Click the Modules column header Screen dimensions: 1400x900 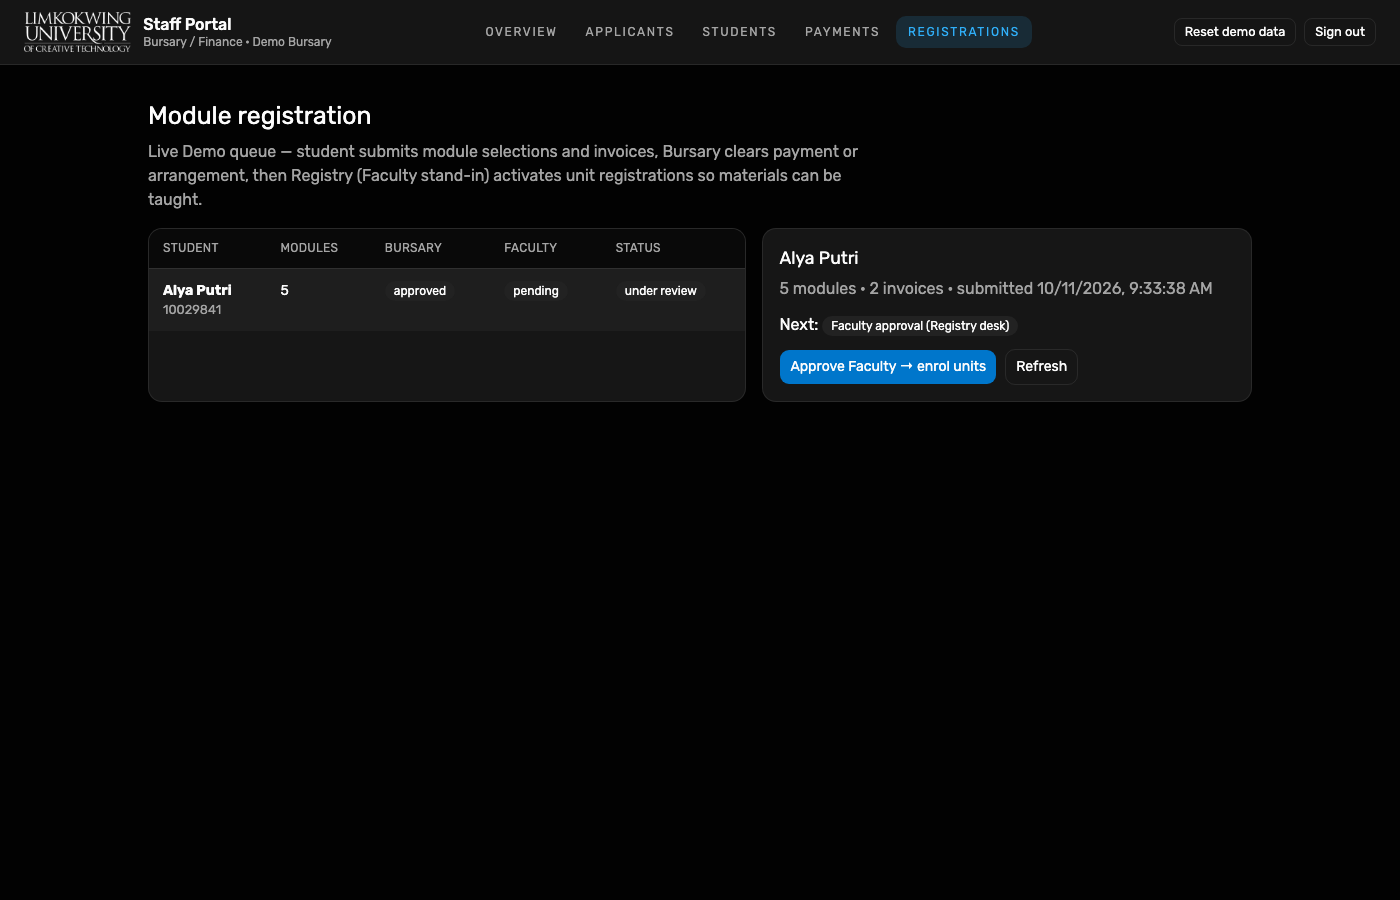[x=309, y=248]
